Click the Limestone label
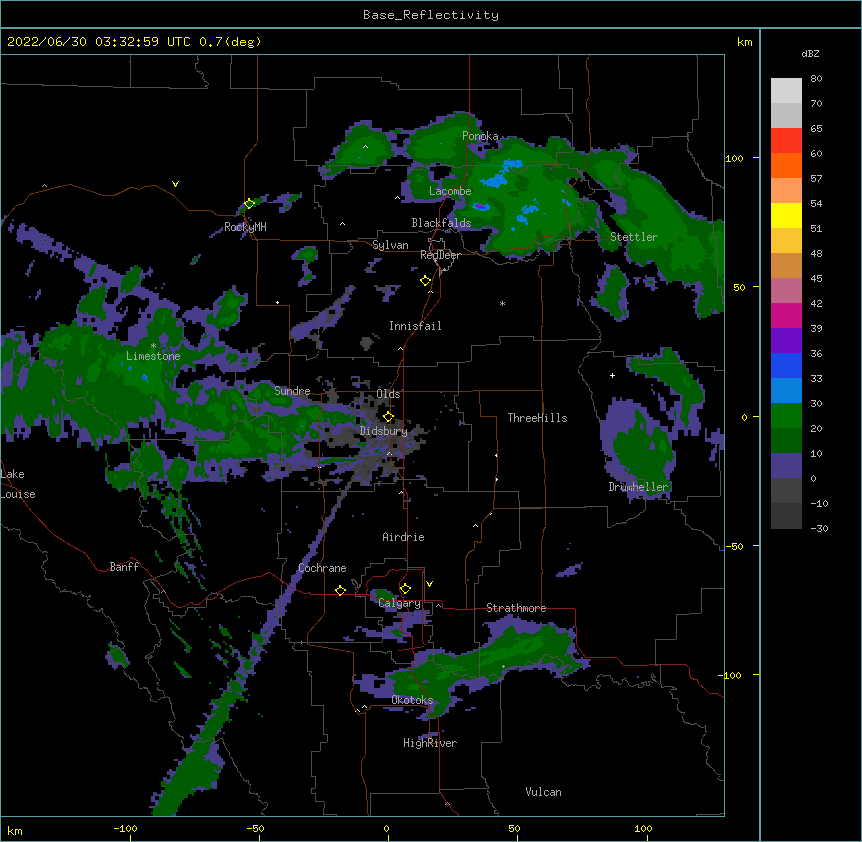This screenshot has width=862, height=842. point(153,356)
